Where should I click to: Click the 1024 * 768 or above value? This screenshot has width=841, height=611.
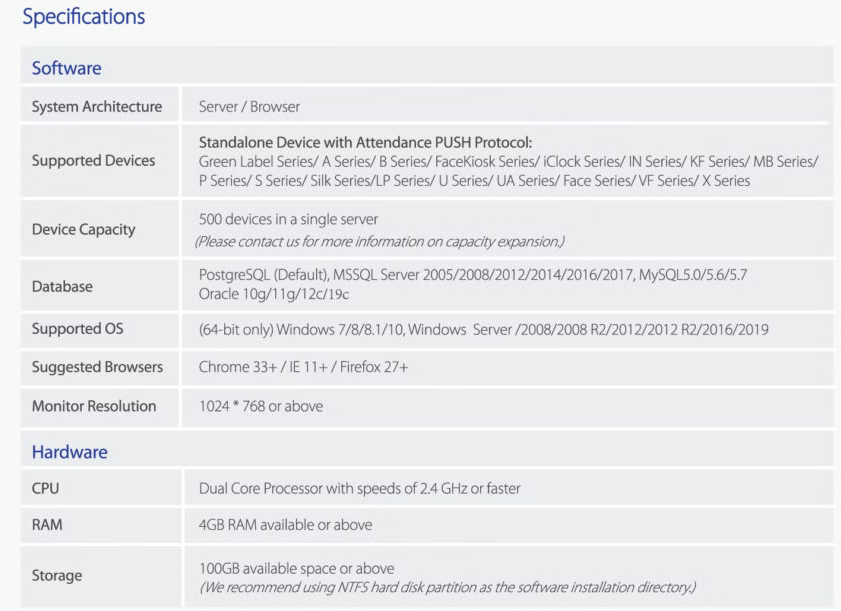261,406
